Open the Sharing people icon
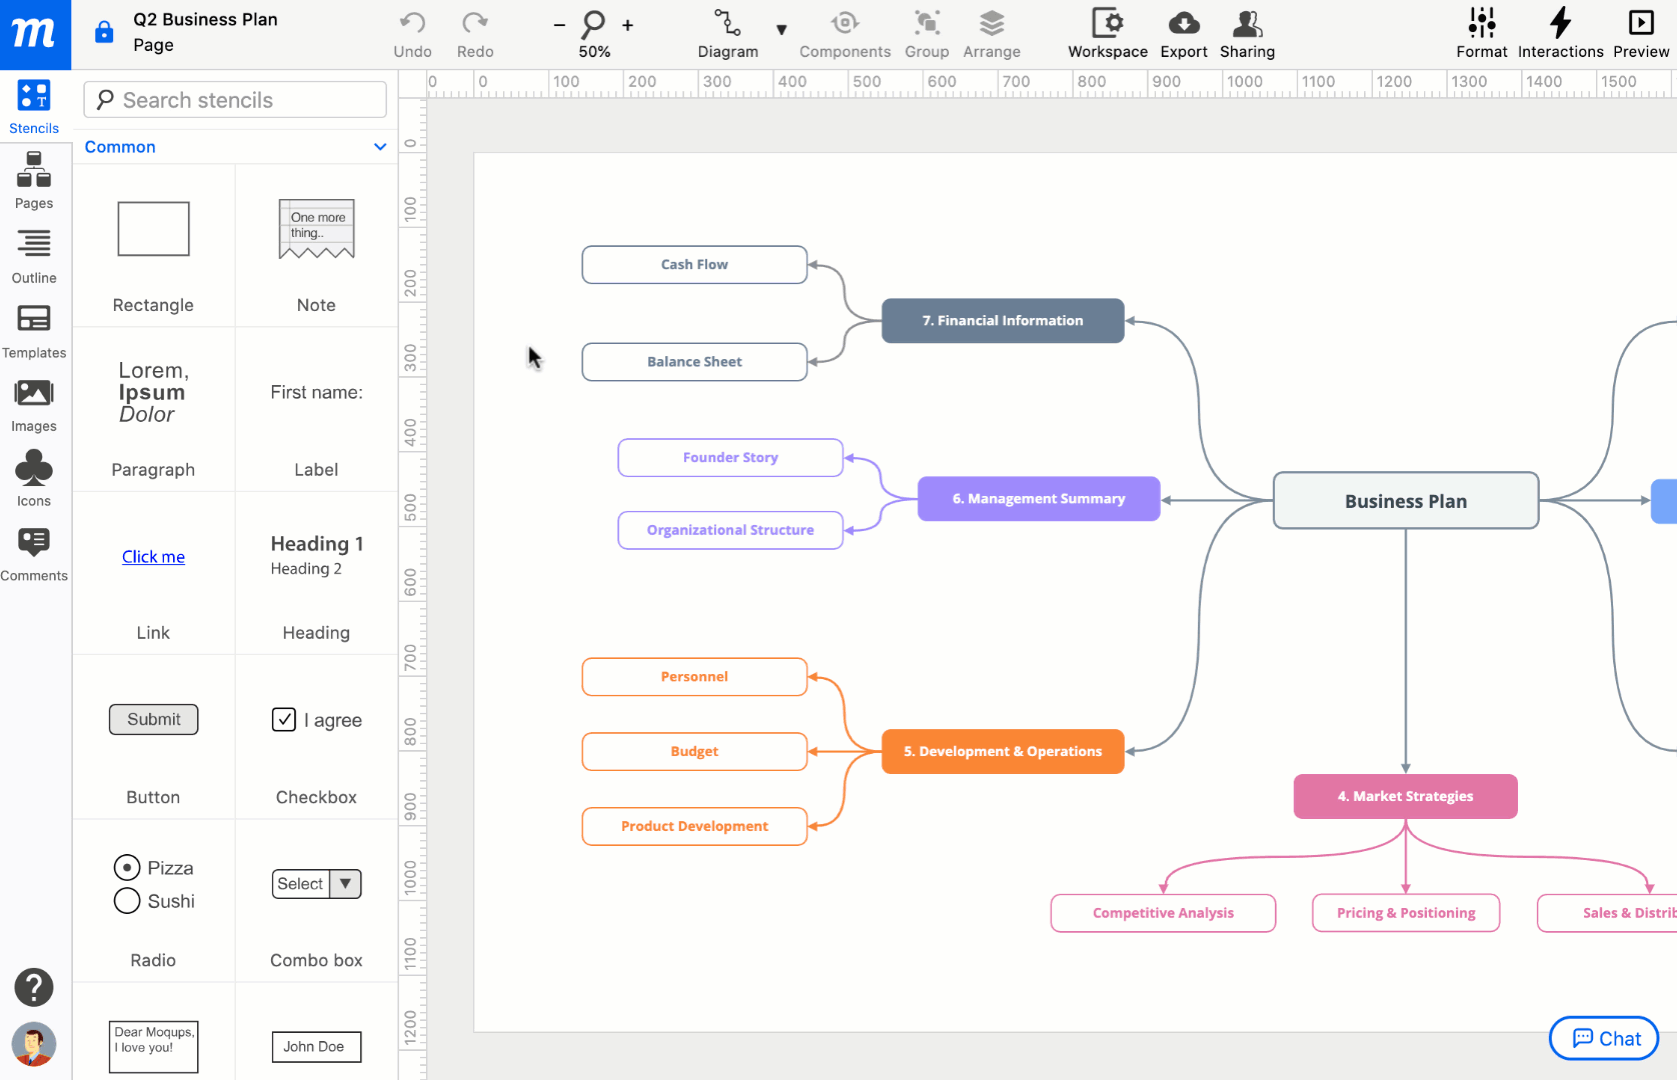The image size is (1677, 1080). point(1247,24)
